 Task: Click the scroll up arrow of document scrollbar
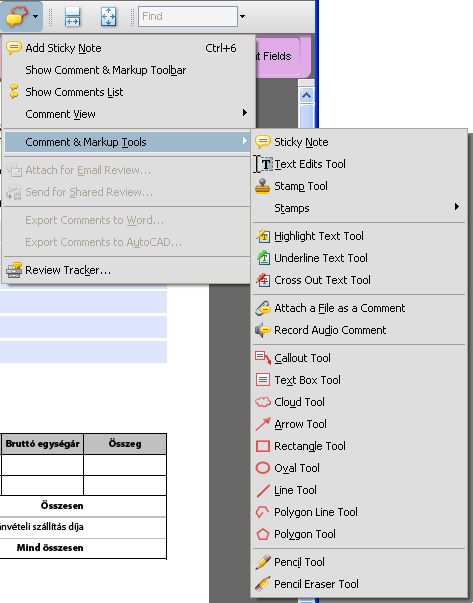(x=306, y=95)
